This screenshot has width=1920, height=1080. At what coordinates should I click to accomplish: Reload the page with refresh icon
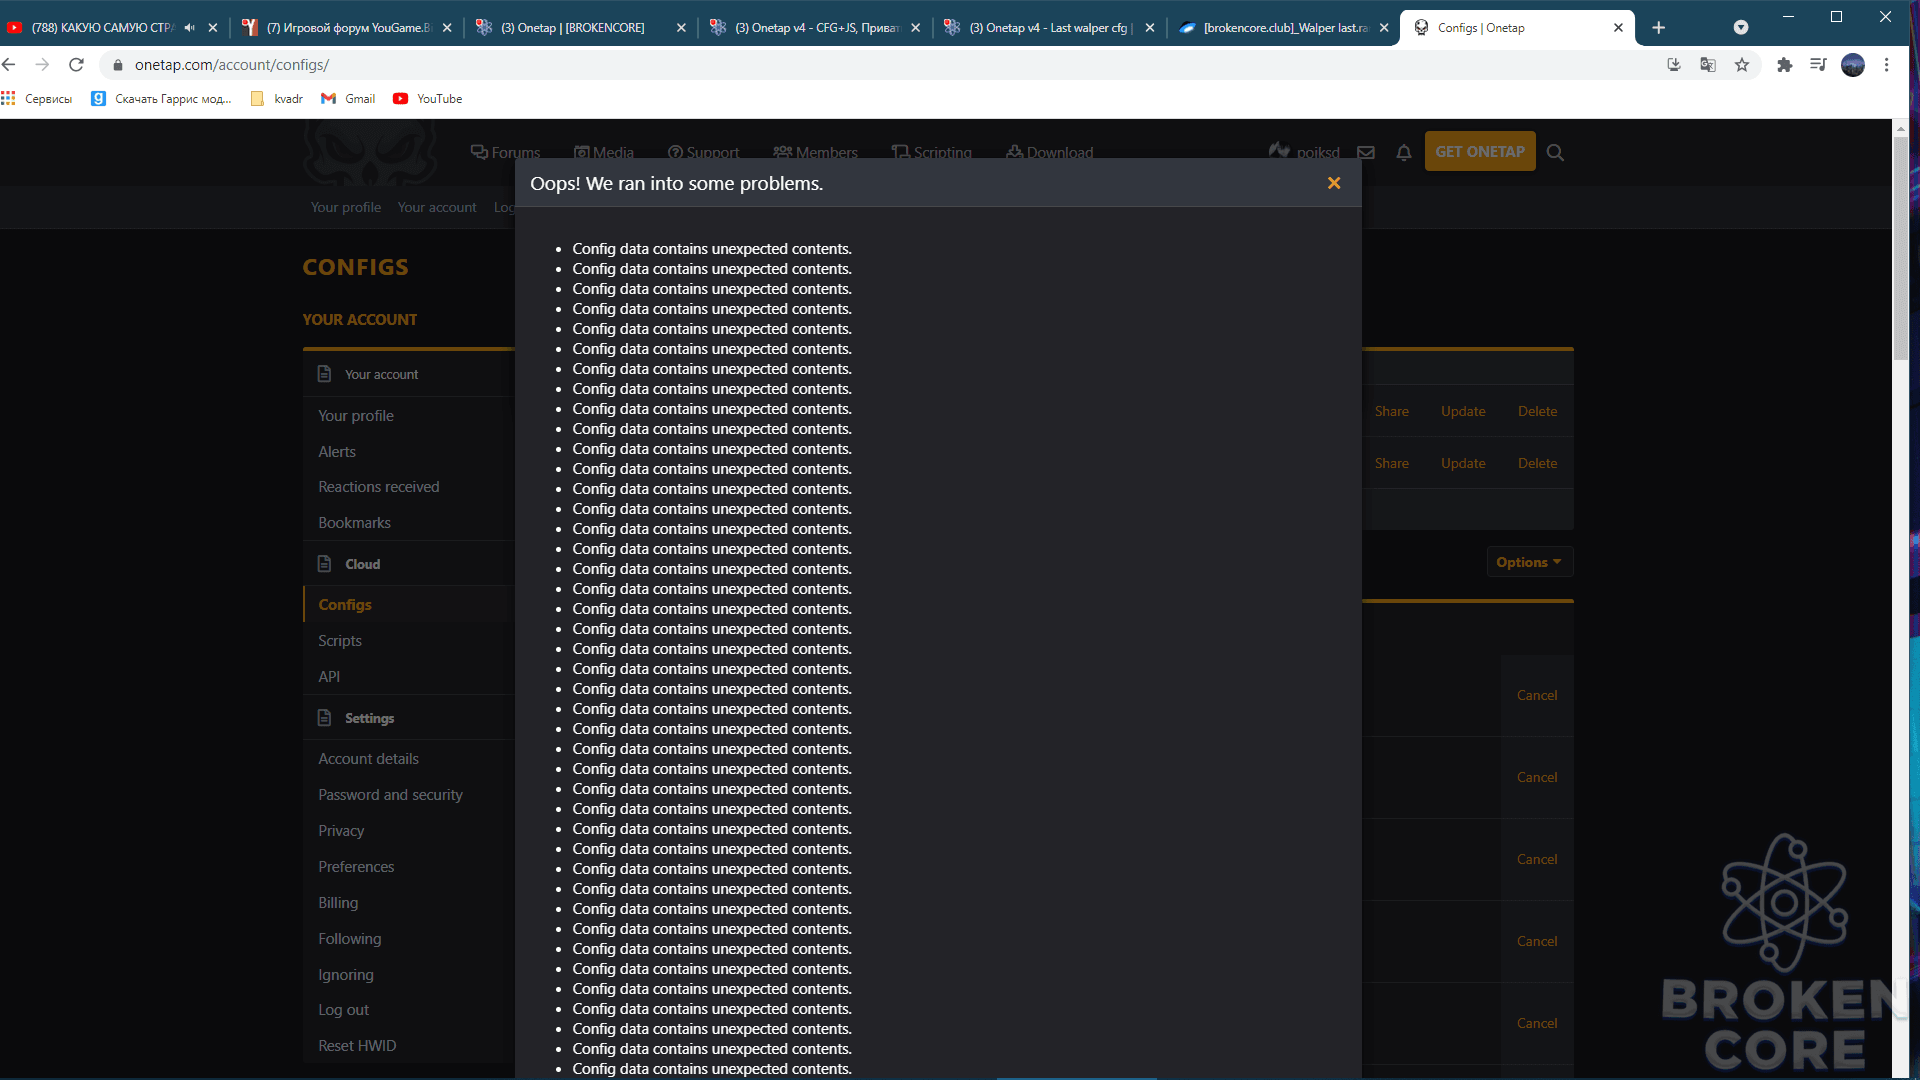[x=76, y=65]
